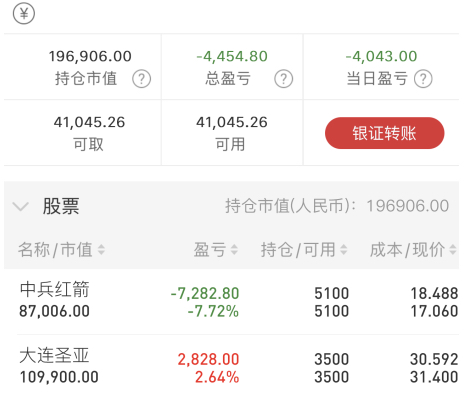Select the -4,043.00 当日盈亏 value
This screenshot has width=472, height=394.
click(x=381, y=56)
